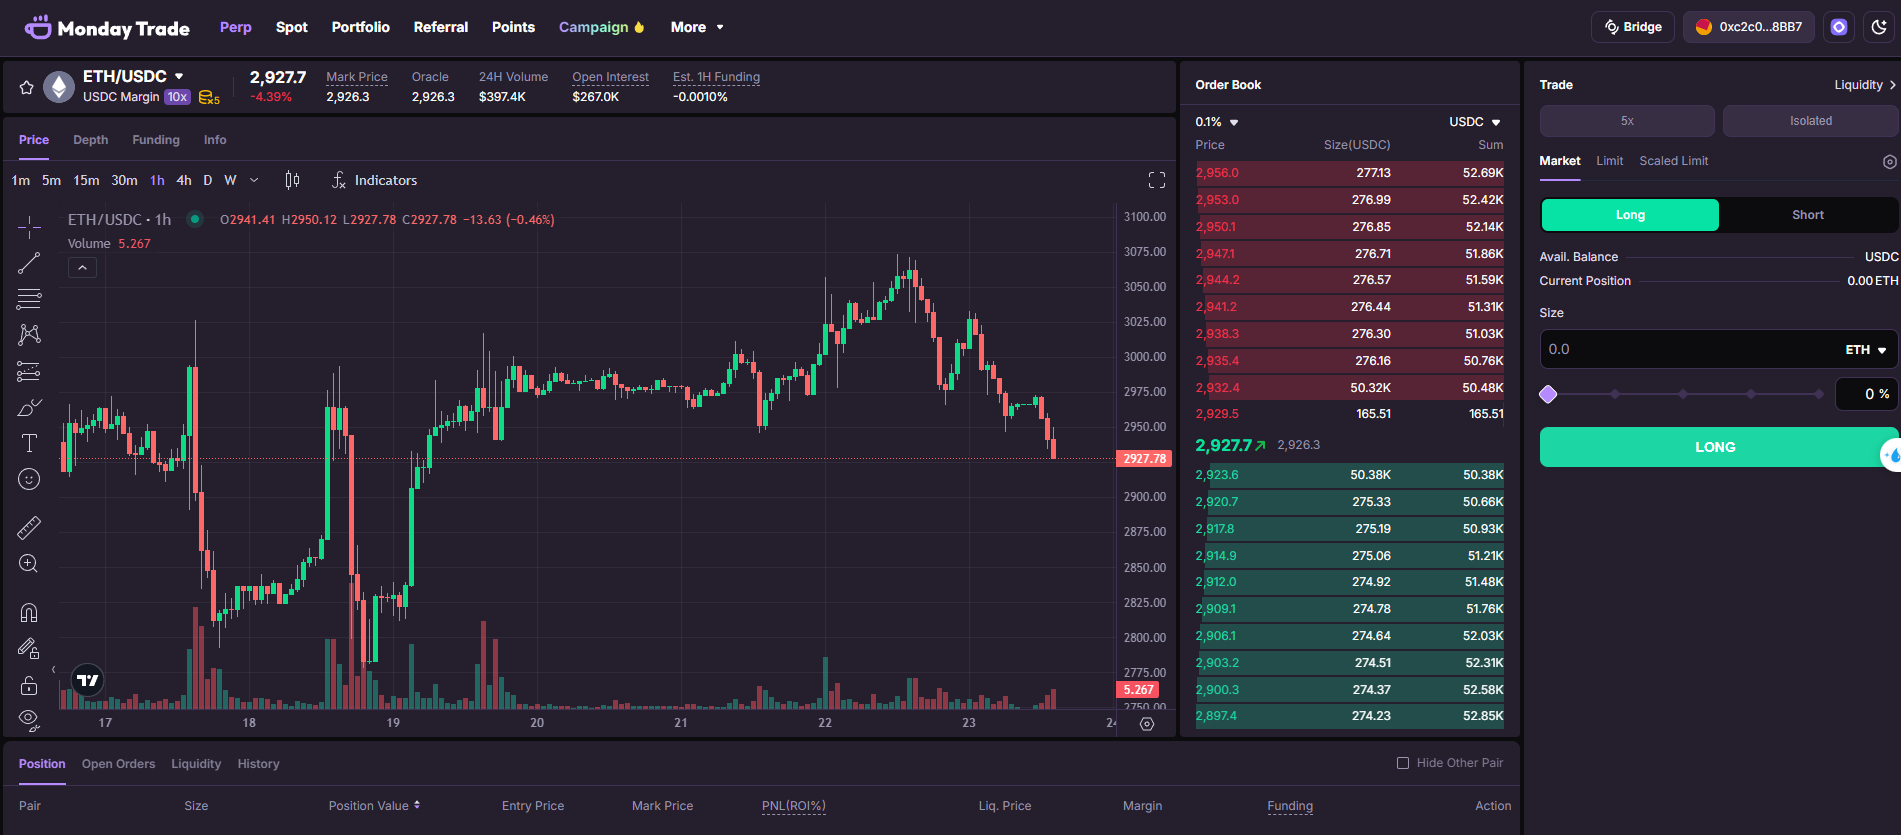Switch order side to Short
Viewport: 1901px width, 835px height.
(x=1807, y=215)
